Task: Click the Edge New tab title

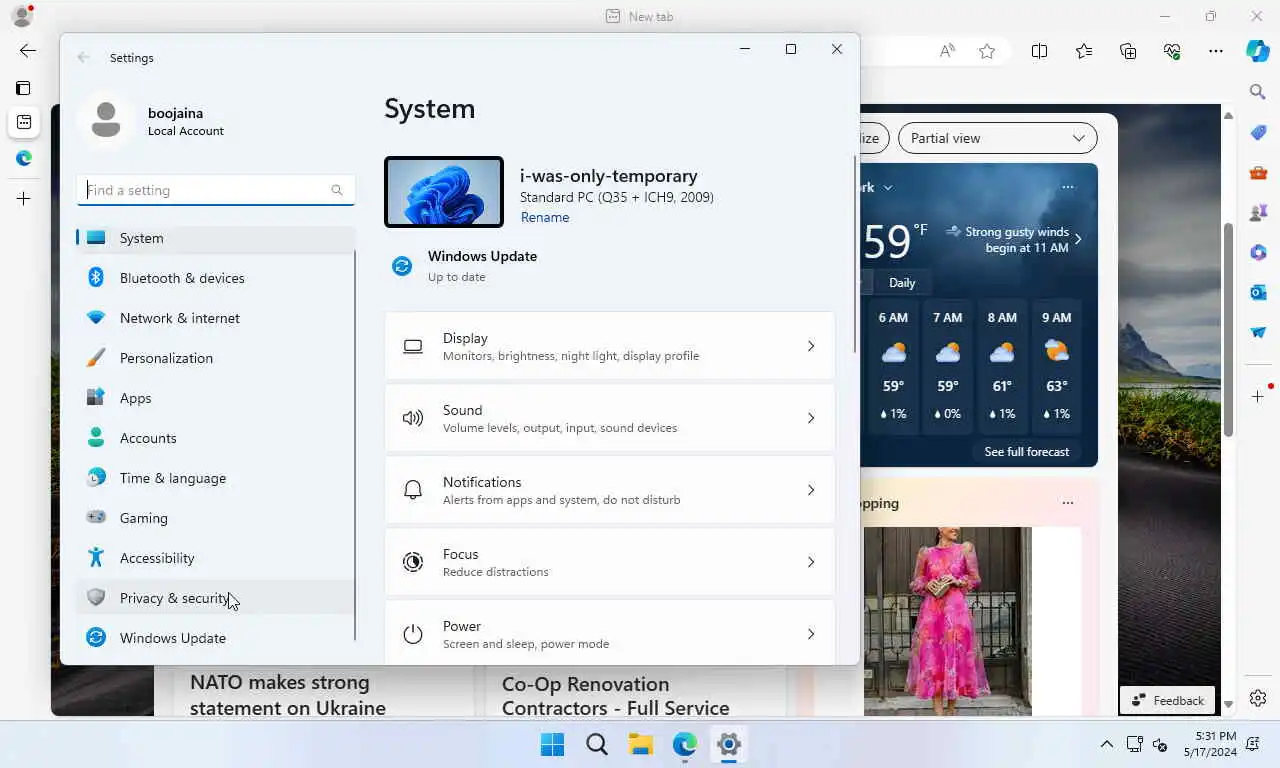Action: coord(650,16)
